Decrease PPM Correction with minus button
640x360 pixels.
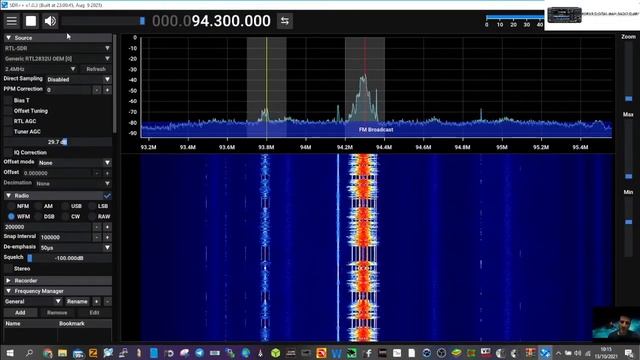pos(97,90)
